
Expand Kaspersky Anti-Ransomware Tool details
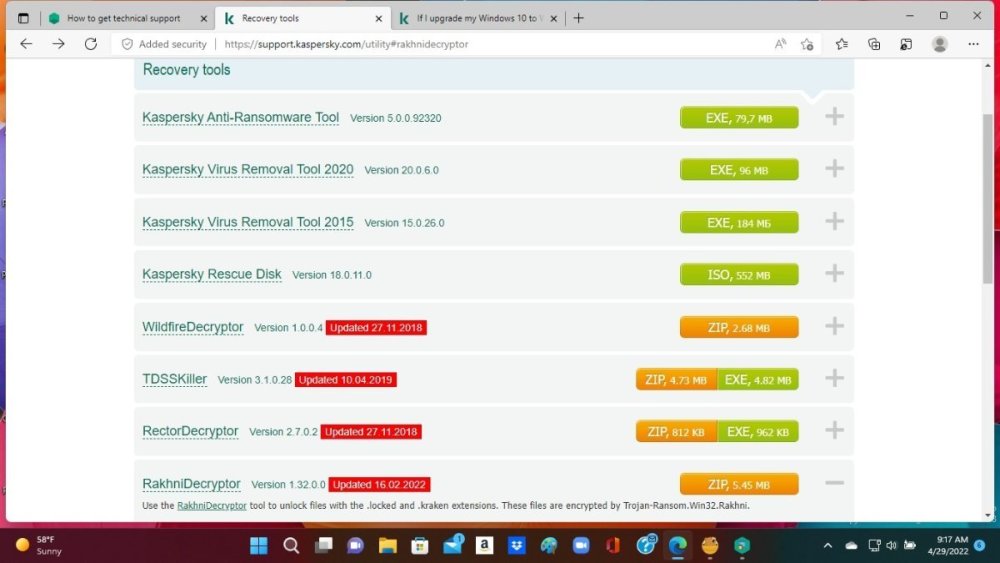[834, 117]
